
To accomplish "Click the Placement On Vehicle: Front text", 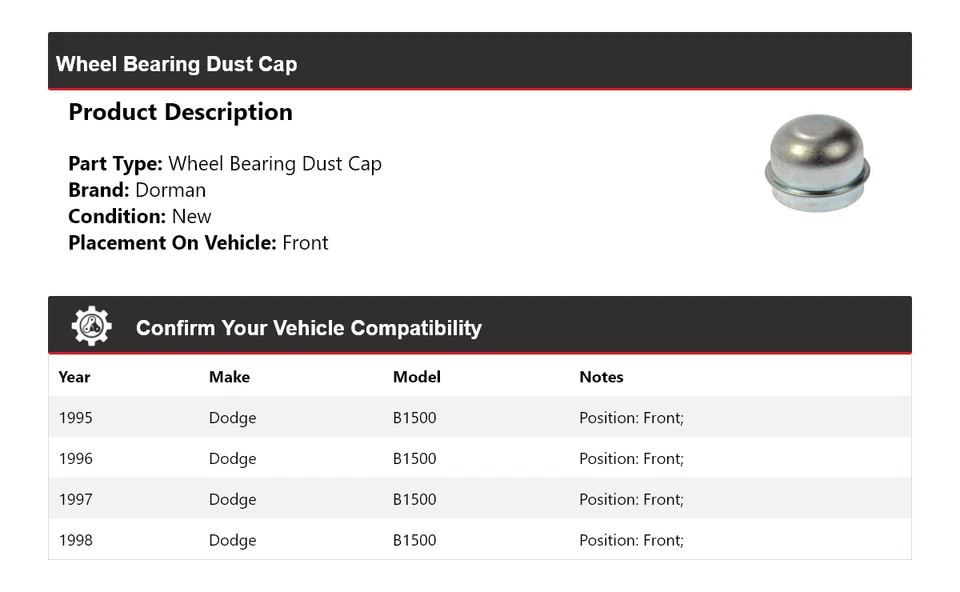I will click(x=198, y=243).
